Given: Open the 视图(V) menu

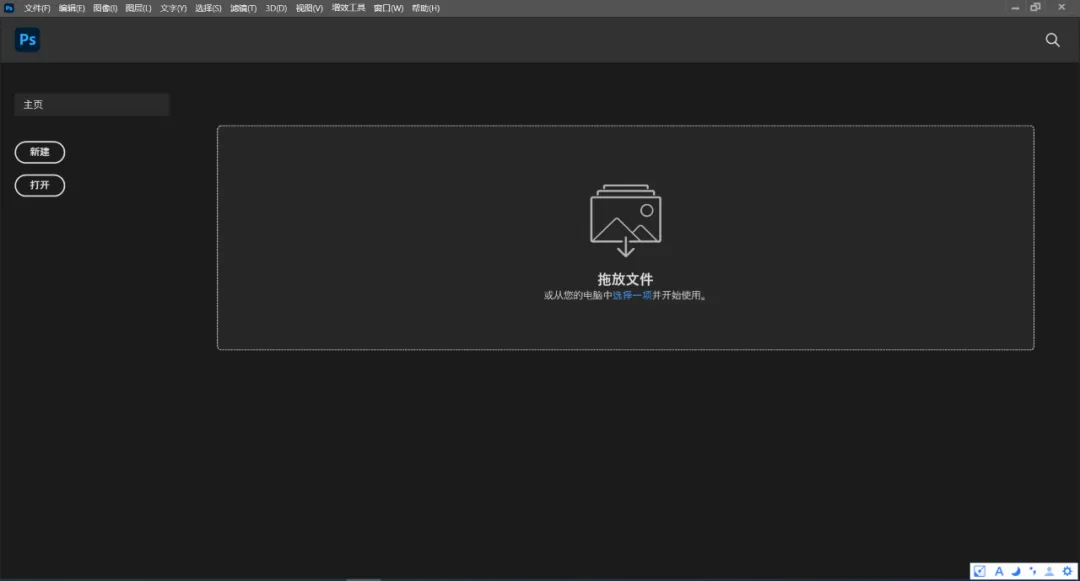Looking at the screenshot, I should click(309, 8).
